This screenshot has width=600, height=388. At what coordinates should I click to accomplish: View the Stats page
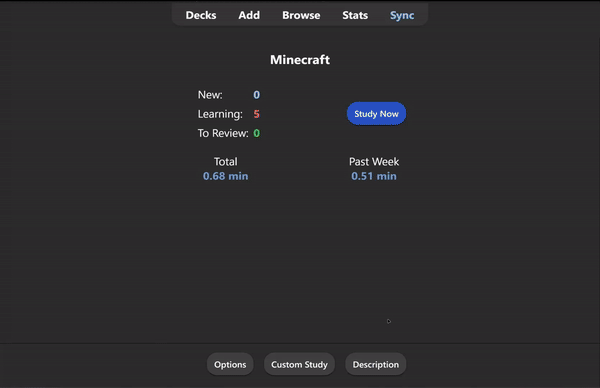(x=355, y=15)
